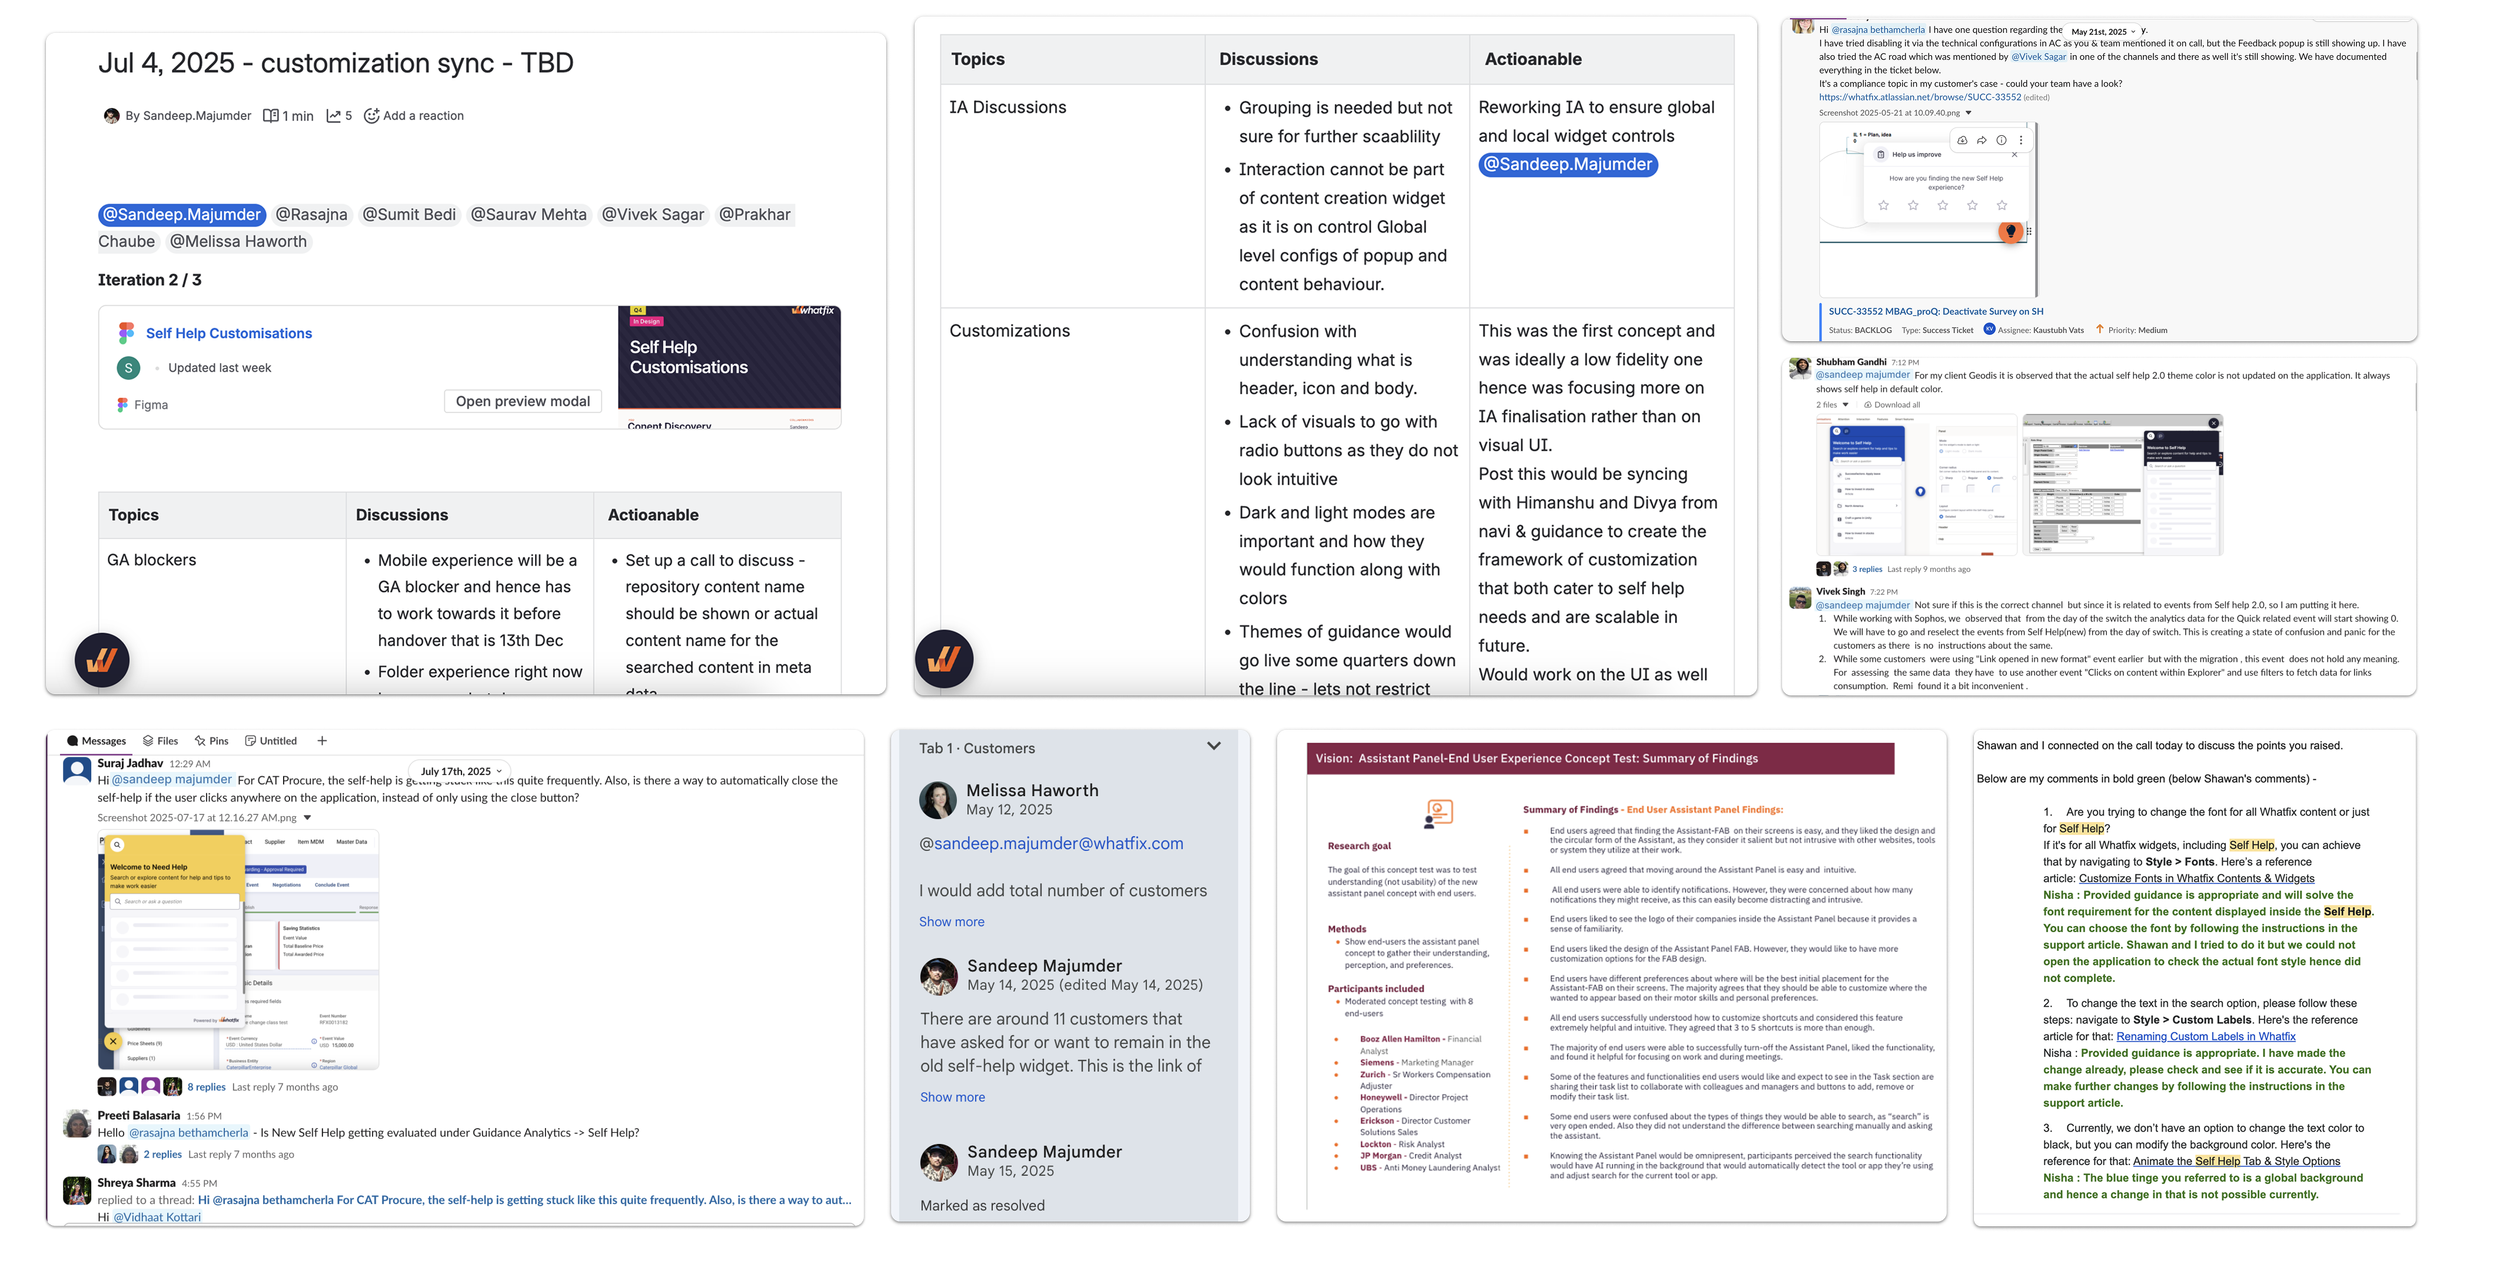
Task: Click the first star in feedback rating
Action: (x=1883, y=206)
